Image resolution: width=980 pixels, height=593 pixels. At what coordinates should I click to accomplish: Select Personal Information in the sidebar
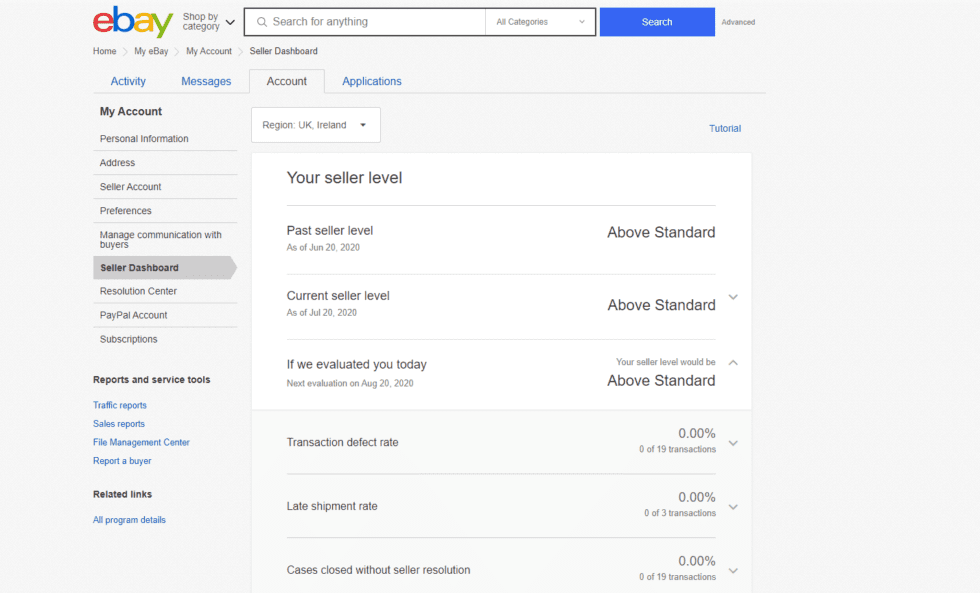pyautogui.click(x=144, y=139)
